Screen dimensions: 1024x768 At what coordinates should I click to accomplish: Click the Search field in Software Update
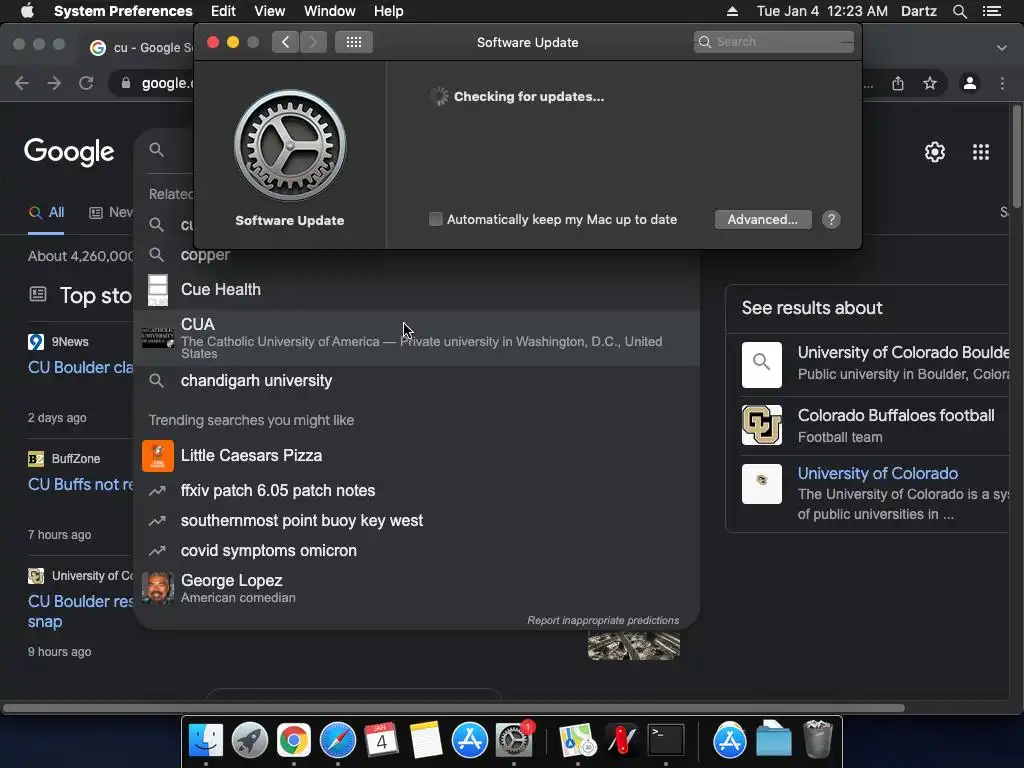[774, 42]
